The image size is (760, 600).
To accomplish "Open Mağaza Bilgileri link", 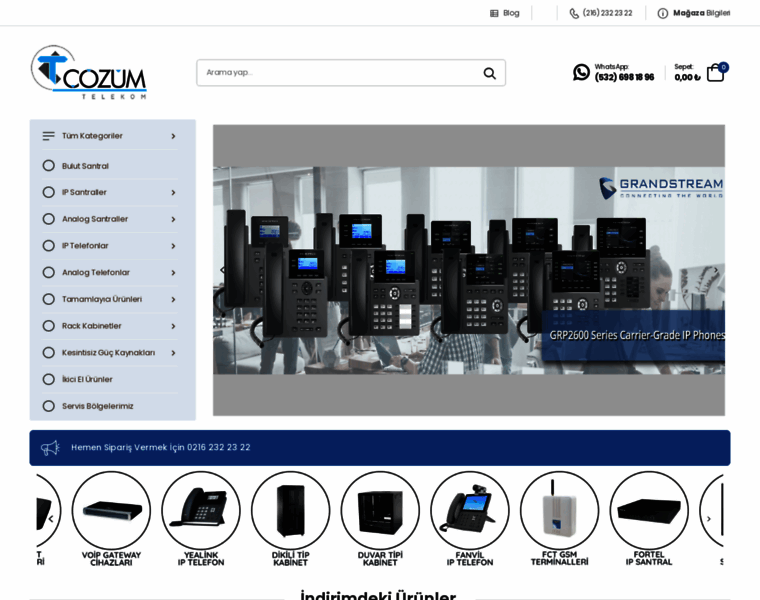I will (701, 13).
